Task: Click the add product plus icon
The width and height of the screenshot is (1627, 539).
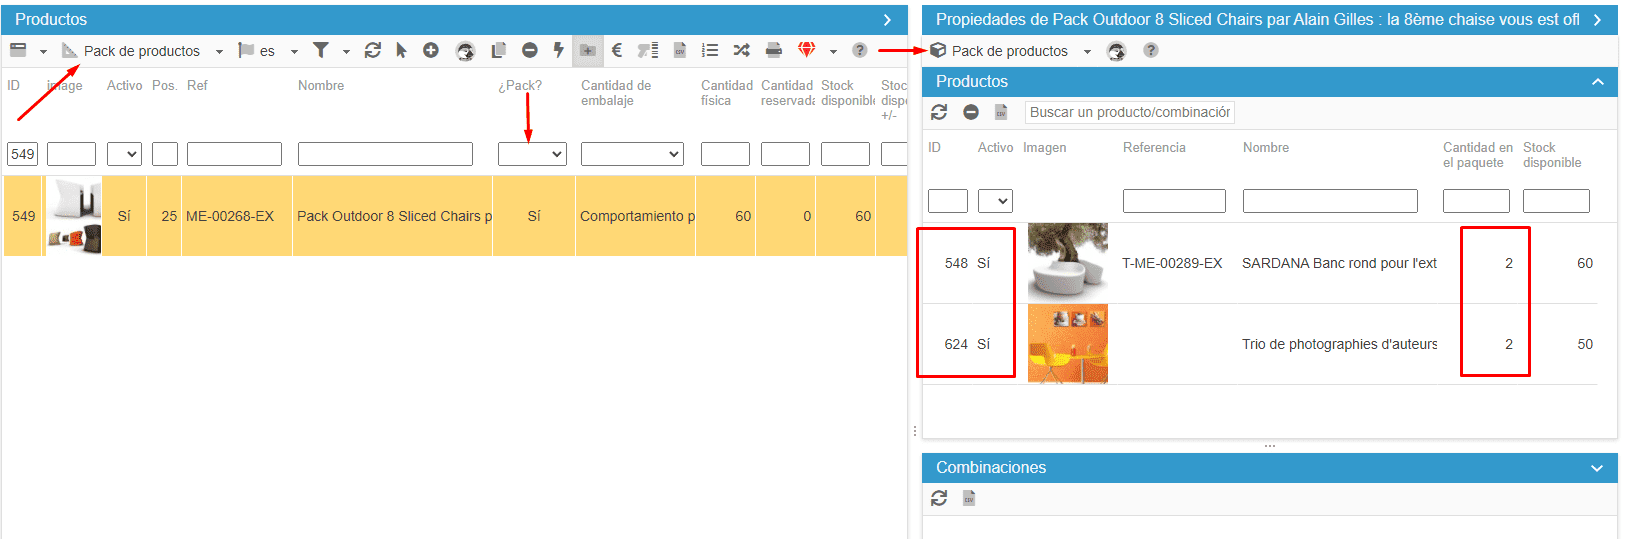Action: pos(431,50)
